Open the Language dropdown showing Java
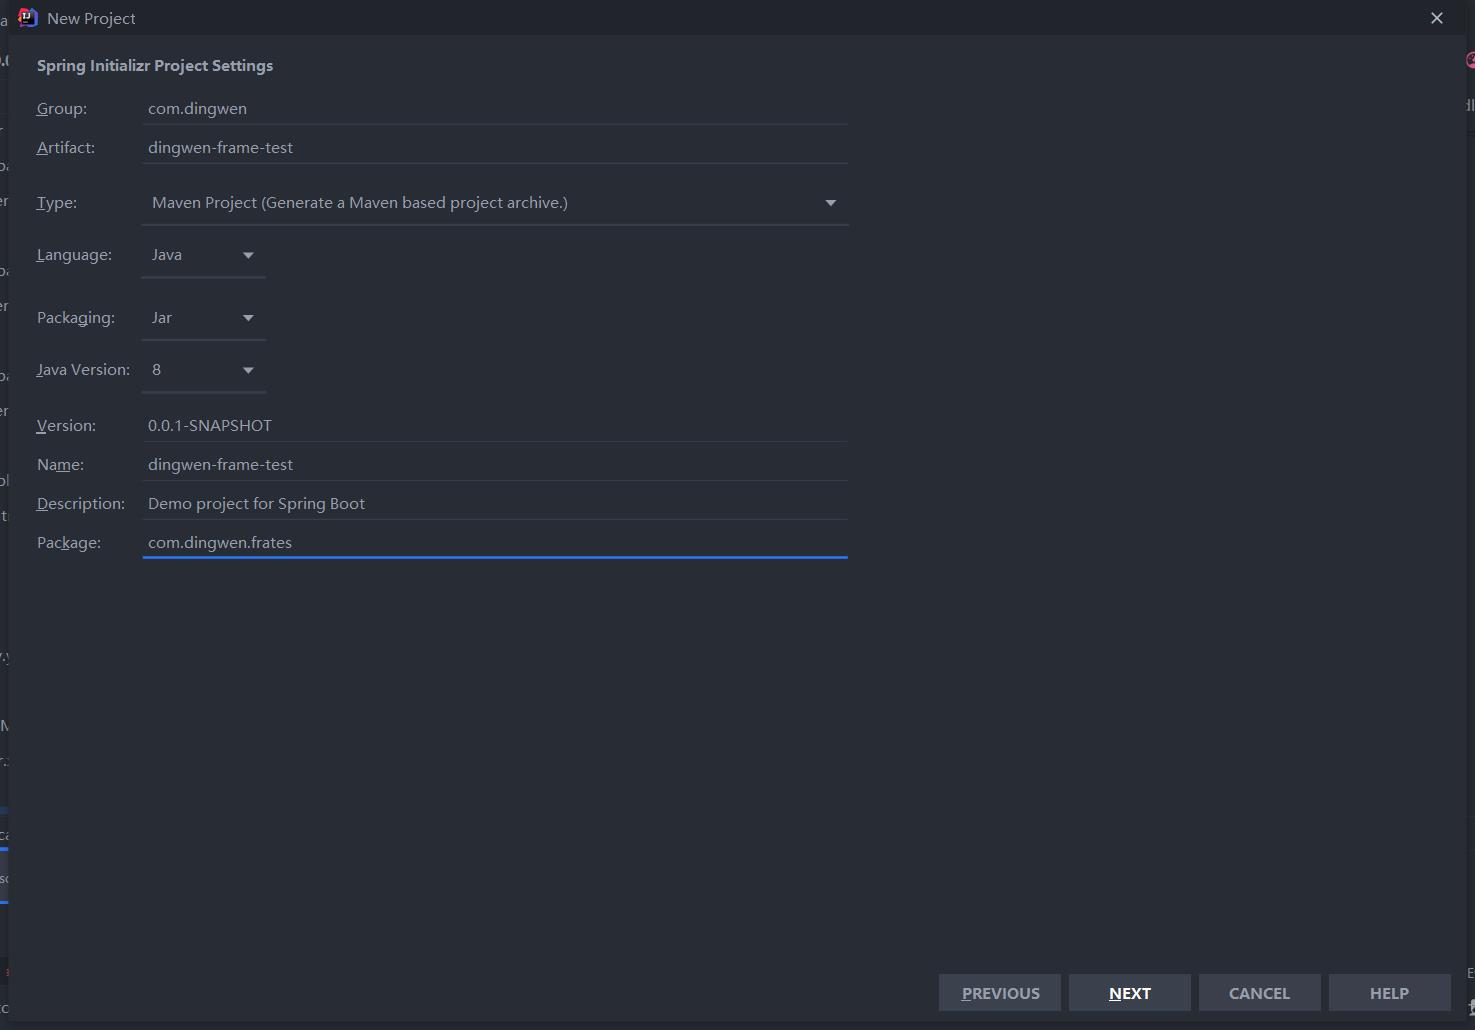This screenshot has width=1475, height=1030. tap(203, 255)
